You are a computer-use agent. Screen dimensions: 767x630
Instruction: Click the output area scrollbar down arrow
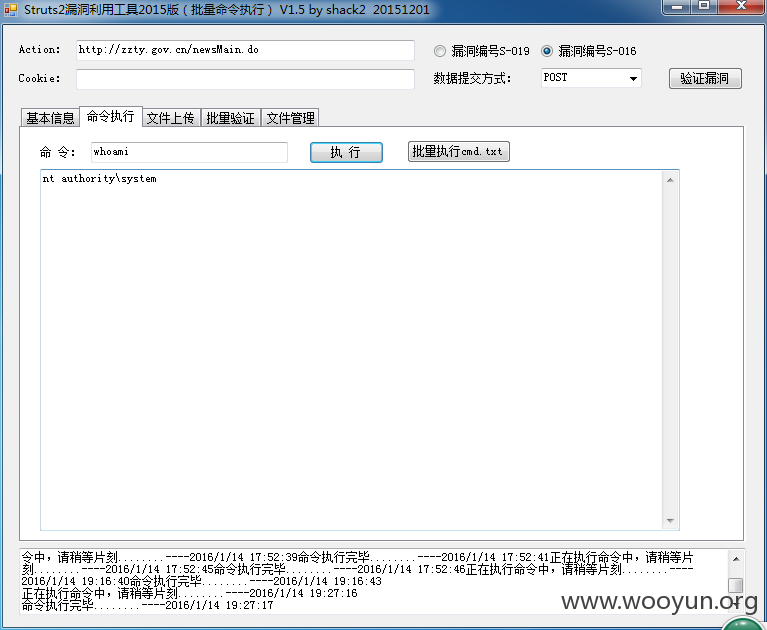pos(670,521)
